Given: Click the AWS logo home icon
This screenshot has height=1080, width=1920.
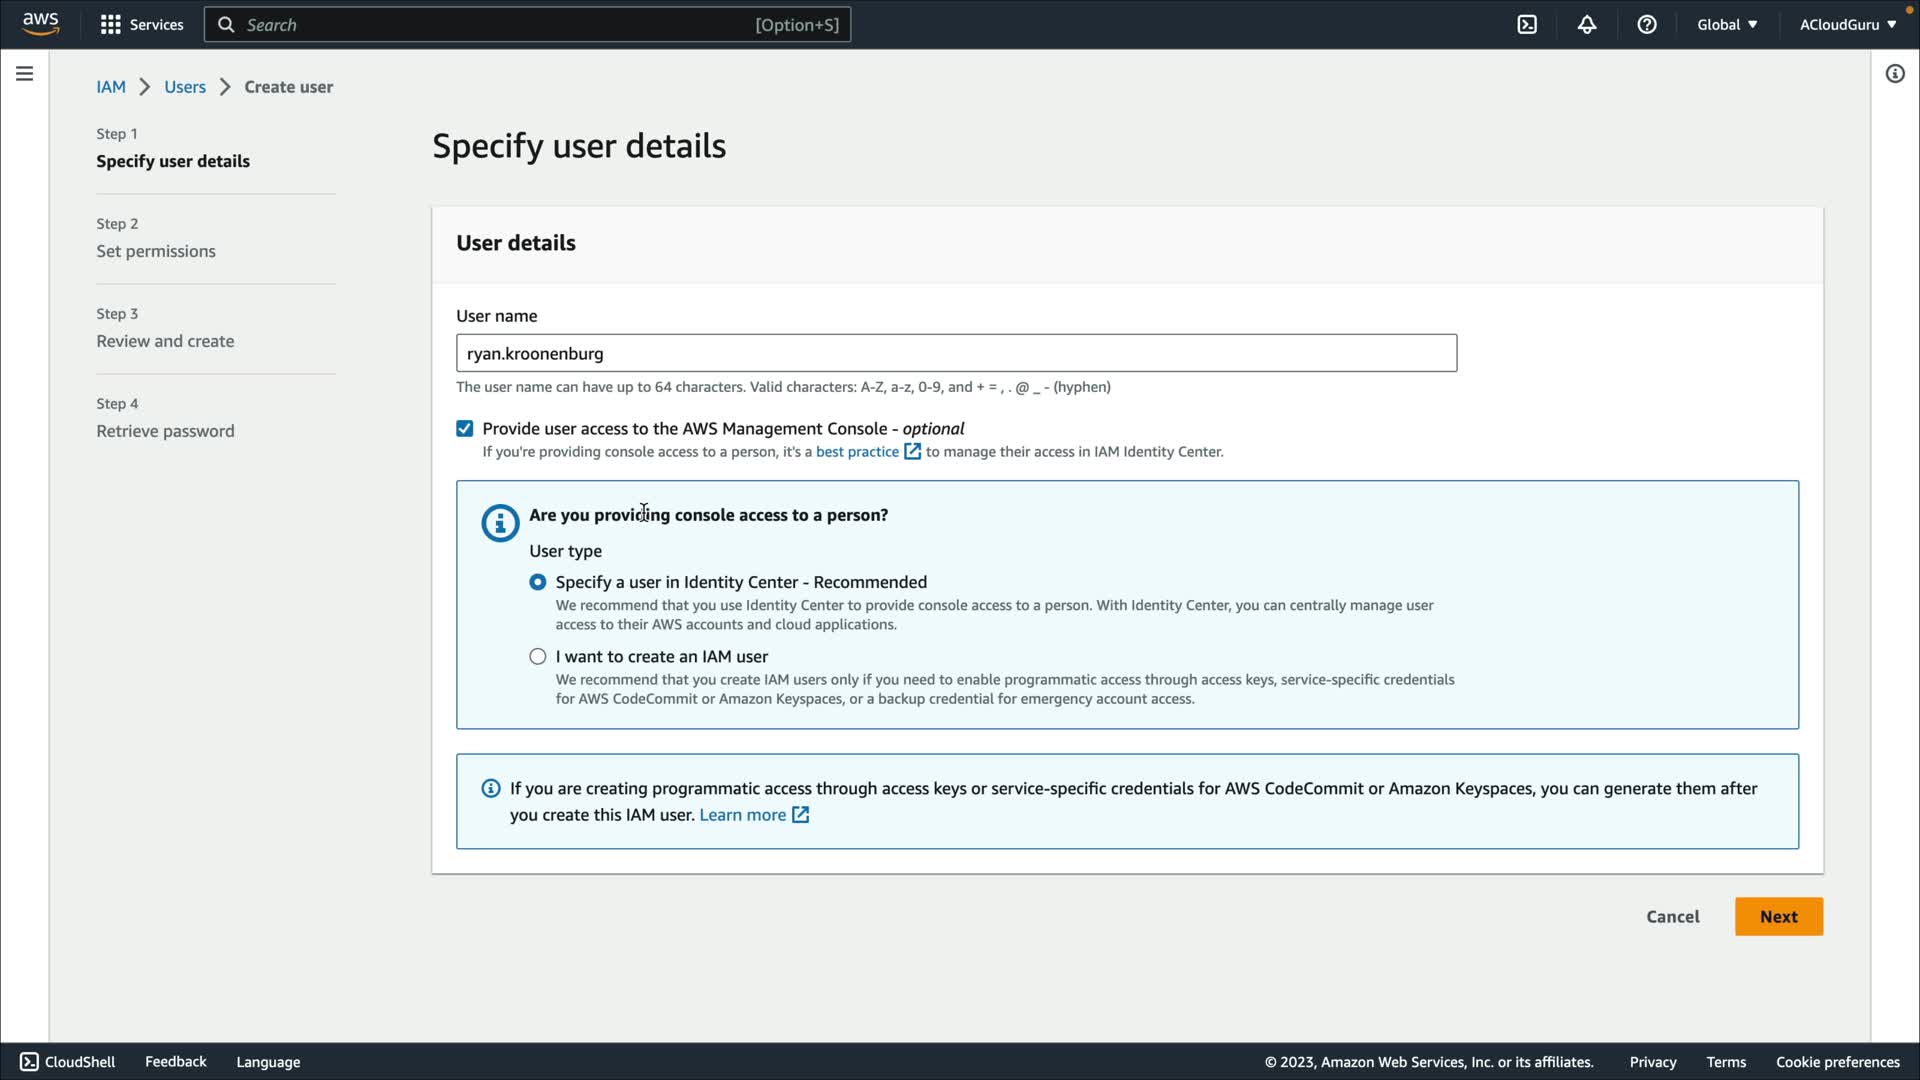Looking at the screenshot, I should [x=40, y=24].
